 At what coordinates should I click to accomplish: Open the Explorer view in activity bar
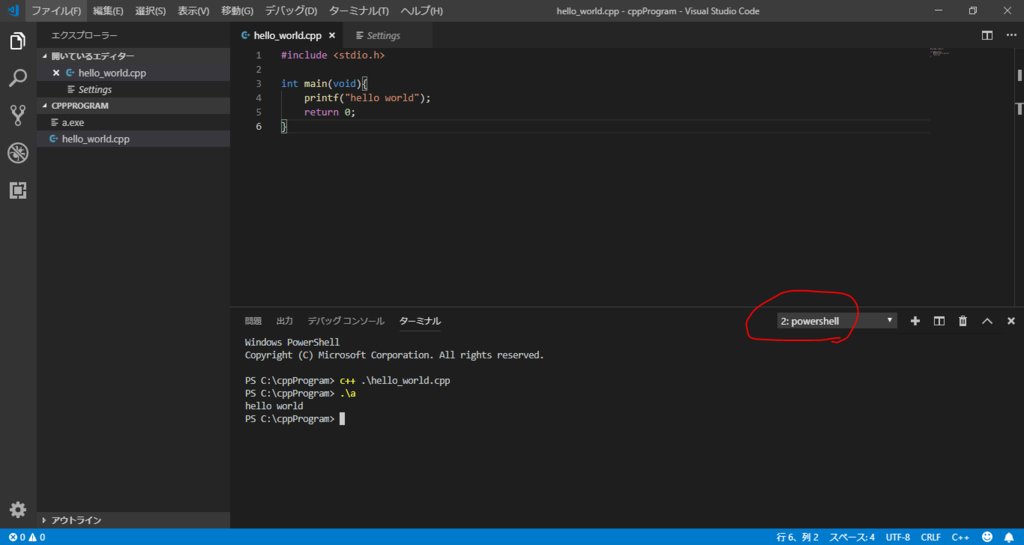point(18,41)
